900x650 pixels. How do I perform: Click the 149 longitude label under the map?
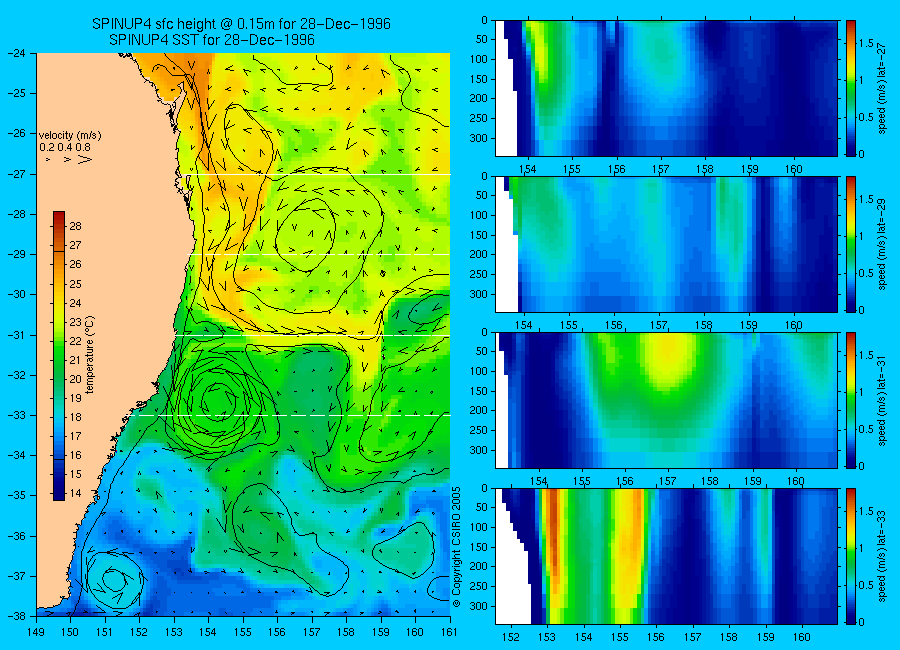[x=36, y=632]
